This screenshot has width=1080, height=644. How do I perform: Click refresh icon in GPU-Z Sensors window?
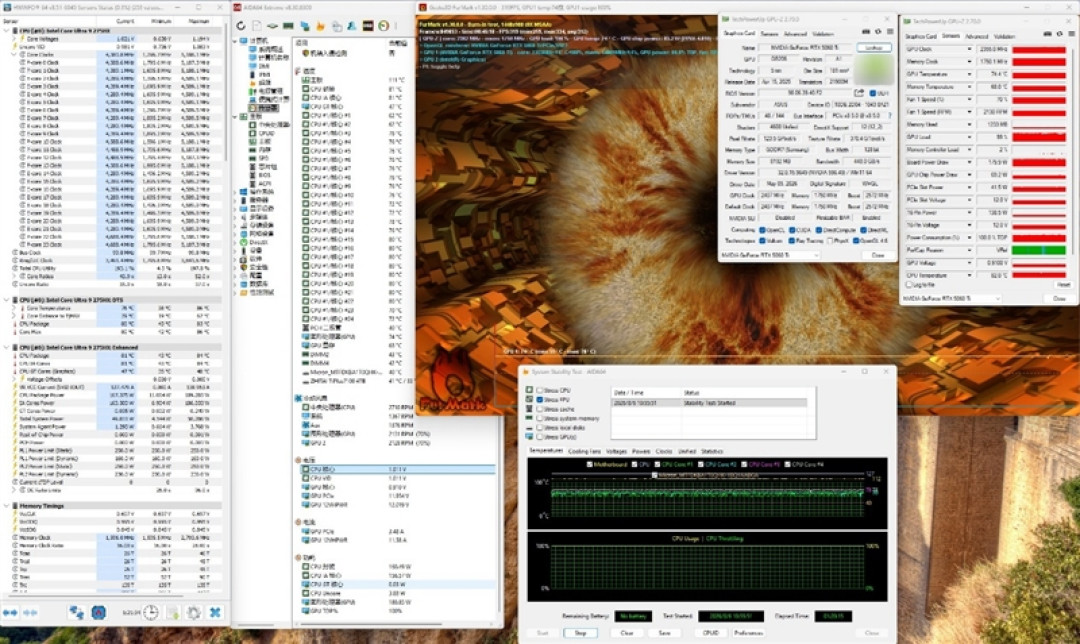[1059, 34]
